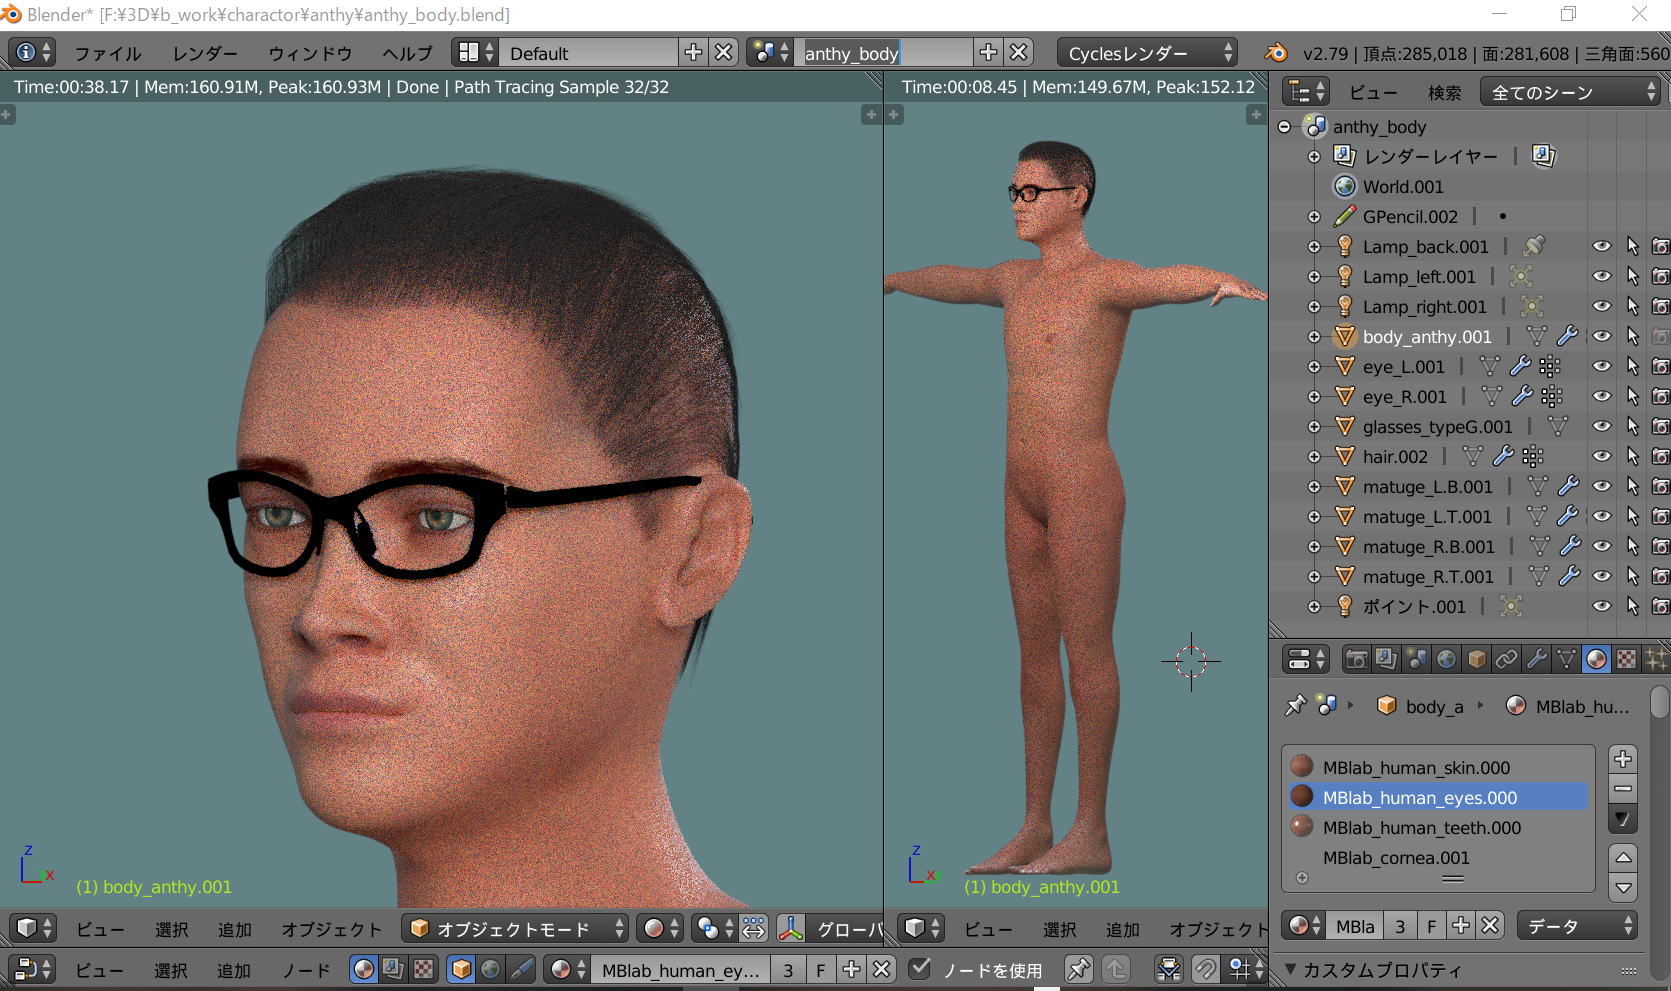1671x991 pixels.
Task: Toggle visibility of glasses_typeG.001
Action: (1601, 426)
